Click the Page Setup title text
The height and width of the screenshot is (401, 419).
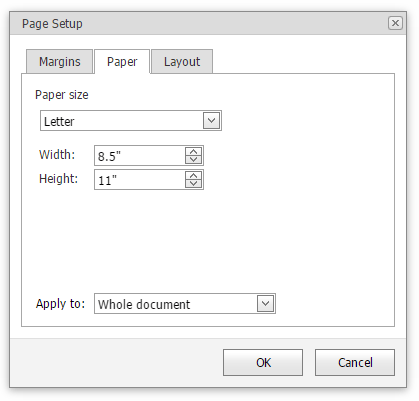coord(52,24)
